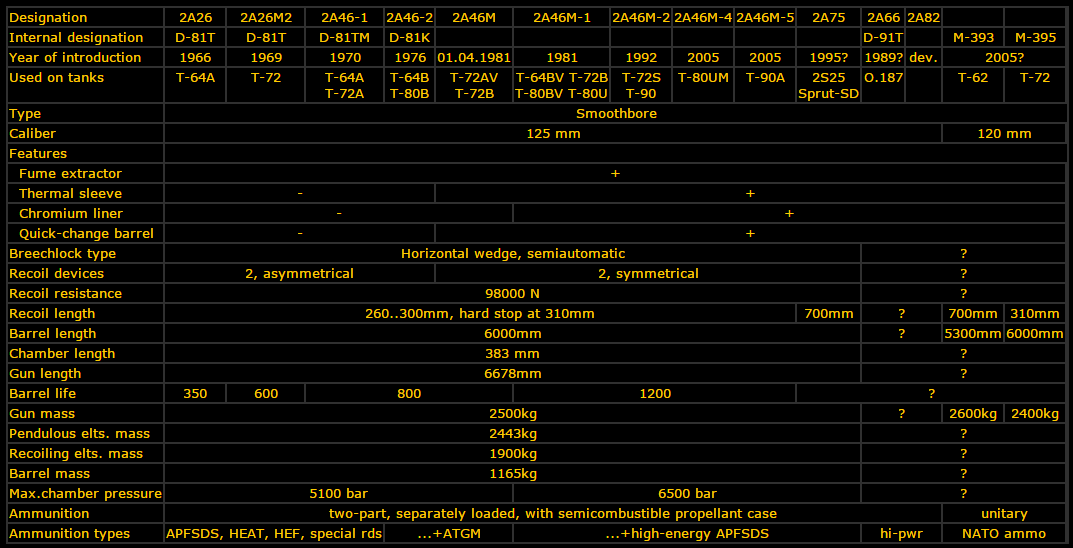
Task: Select the 1966 year of introduction cell
Action: [195, 57]
